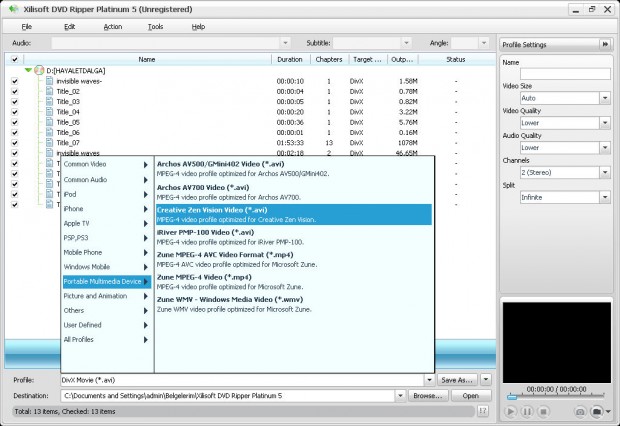
Task: Click the file icon next to Title_02
Action: point(49,91)
